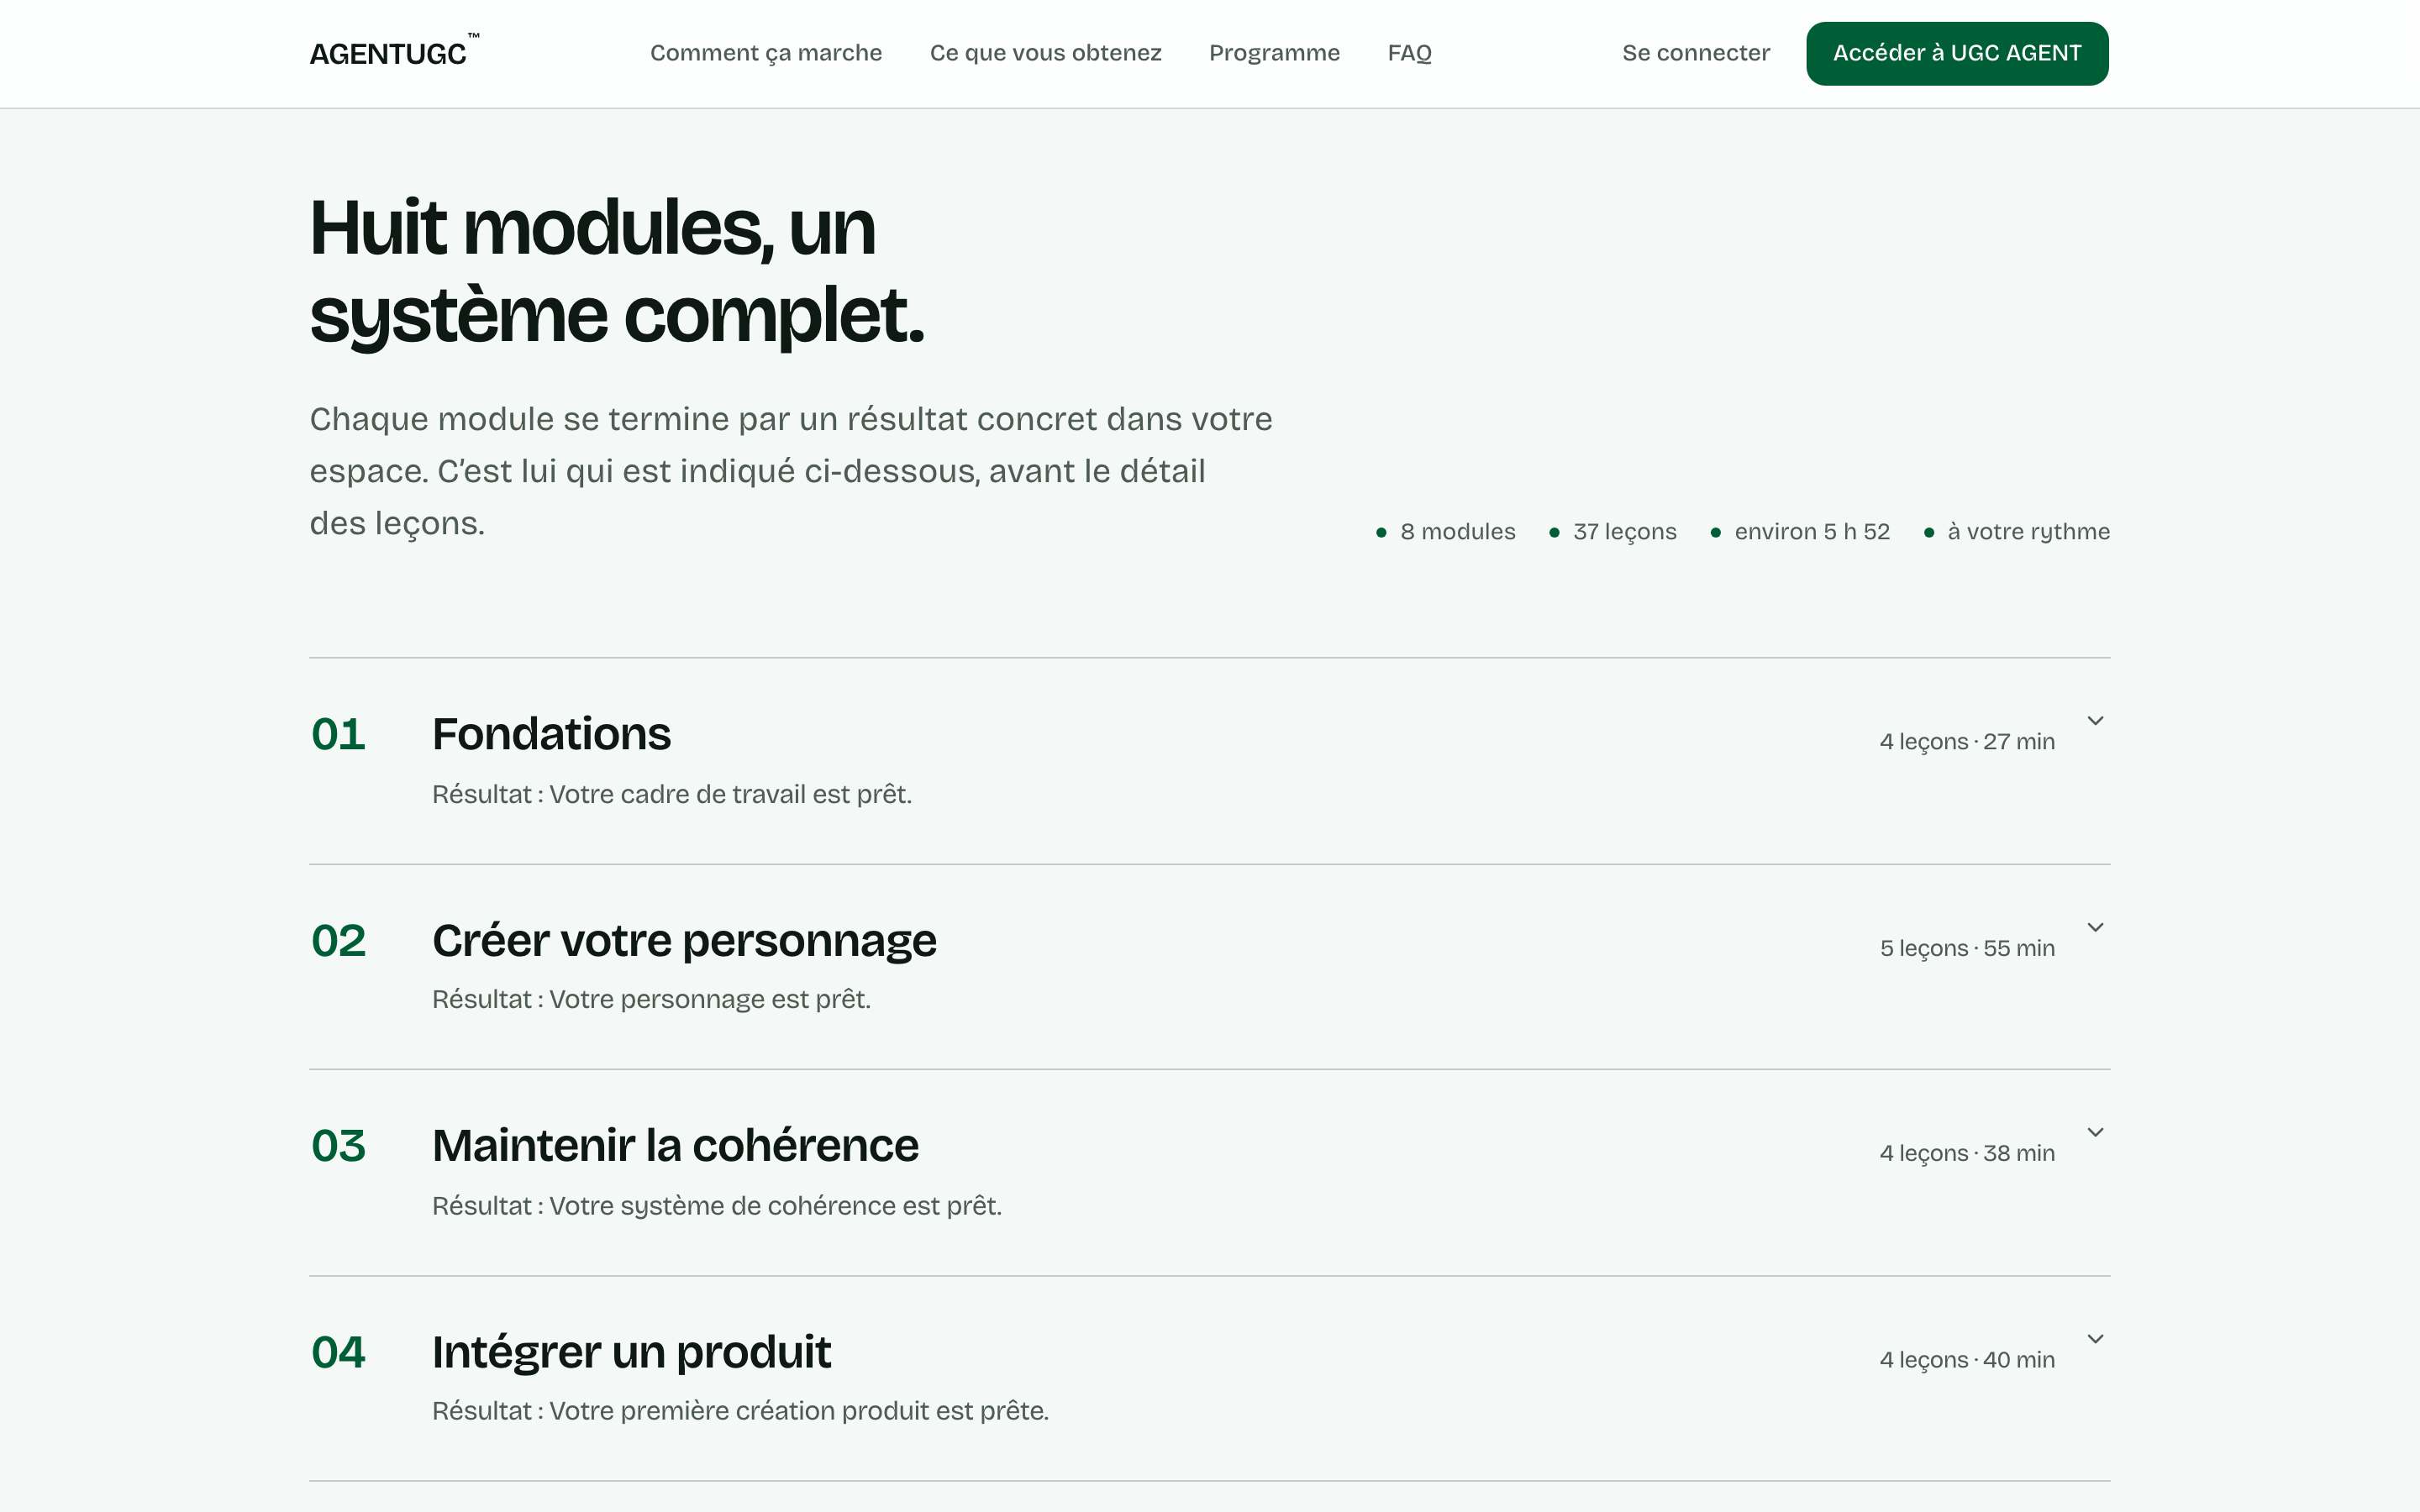Image resolution: width=2420 pixels, height=1512 pixels.
Task: Click the Accéder à UGC AGENT button
Action: point(1957,53)
